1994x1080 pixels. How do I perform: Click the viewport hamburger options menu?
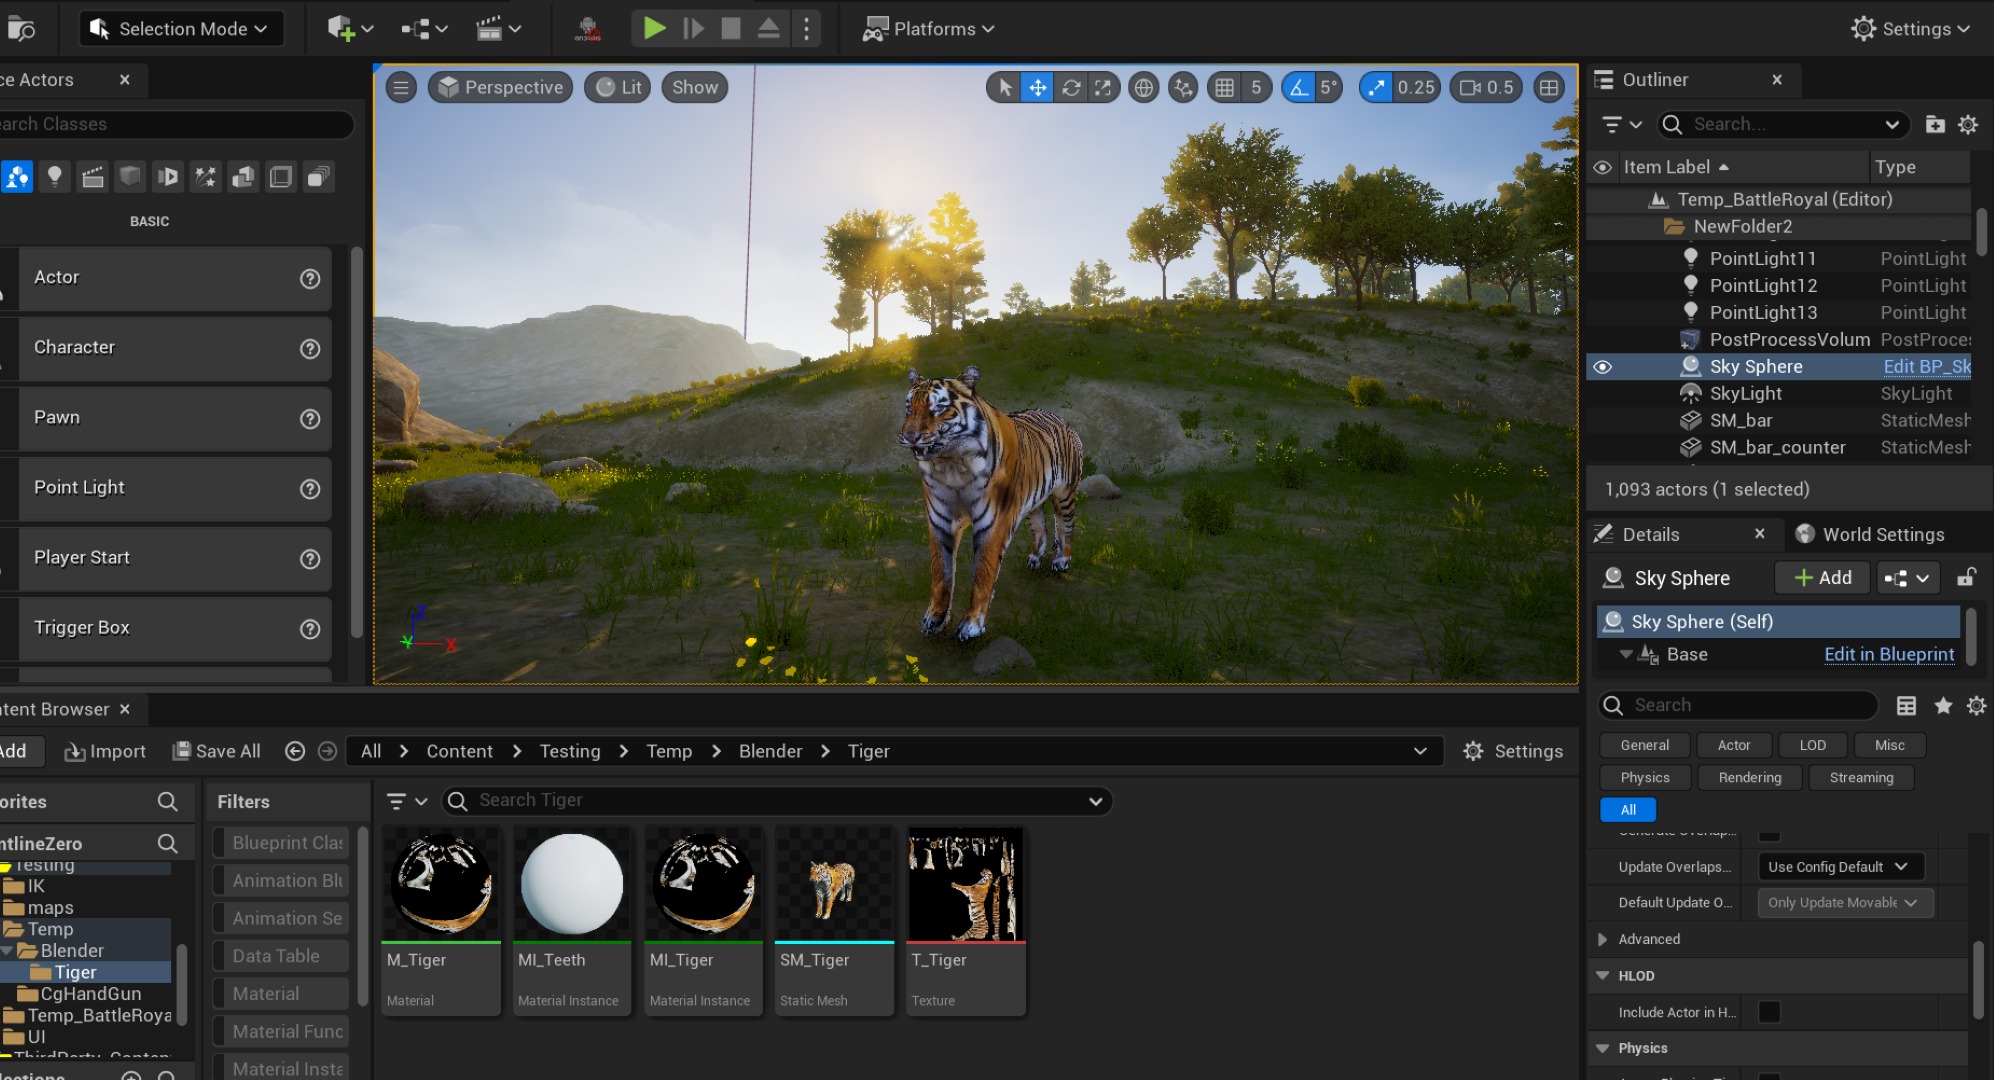pos(401,88)
